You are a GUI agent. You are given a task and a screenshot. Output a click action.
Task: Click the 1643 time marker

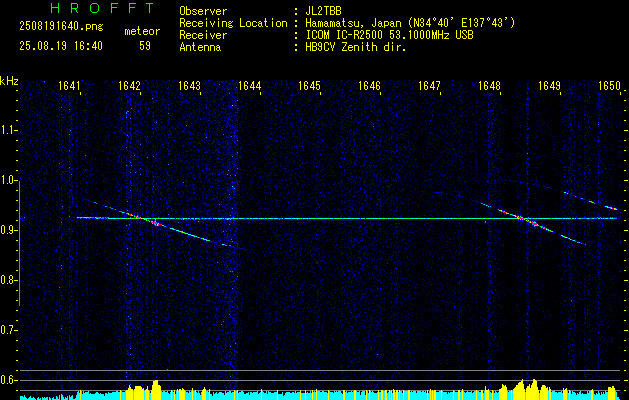[189, 86]
